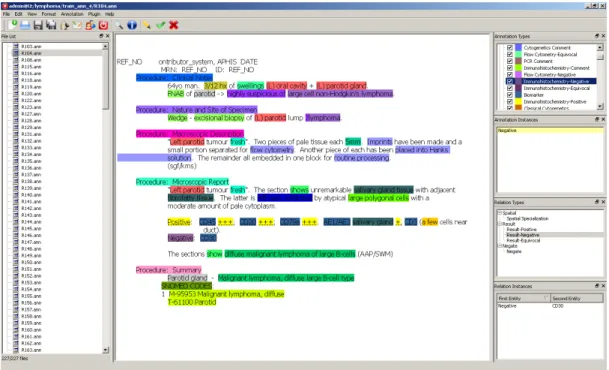Click the users/people toolbar icon
Image resolution: width=609 pixels, height=370 pixels.
(90, 25)
